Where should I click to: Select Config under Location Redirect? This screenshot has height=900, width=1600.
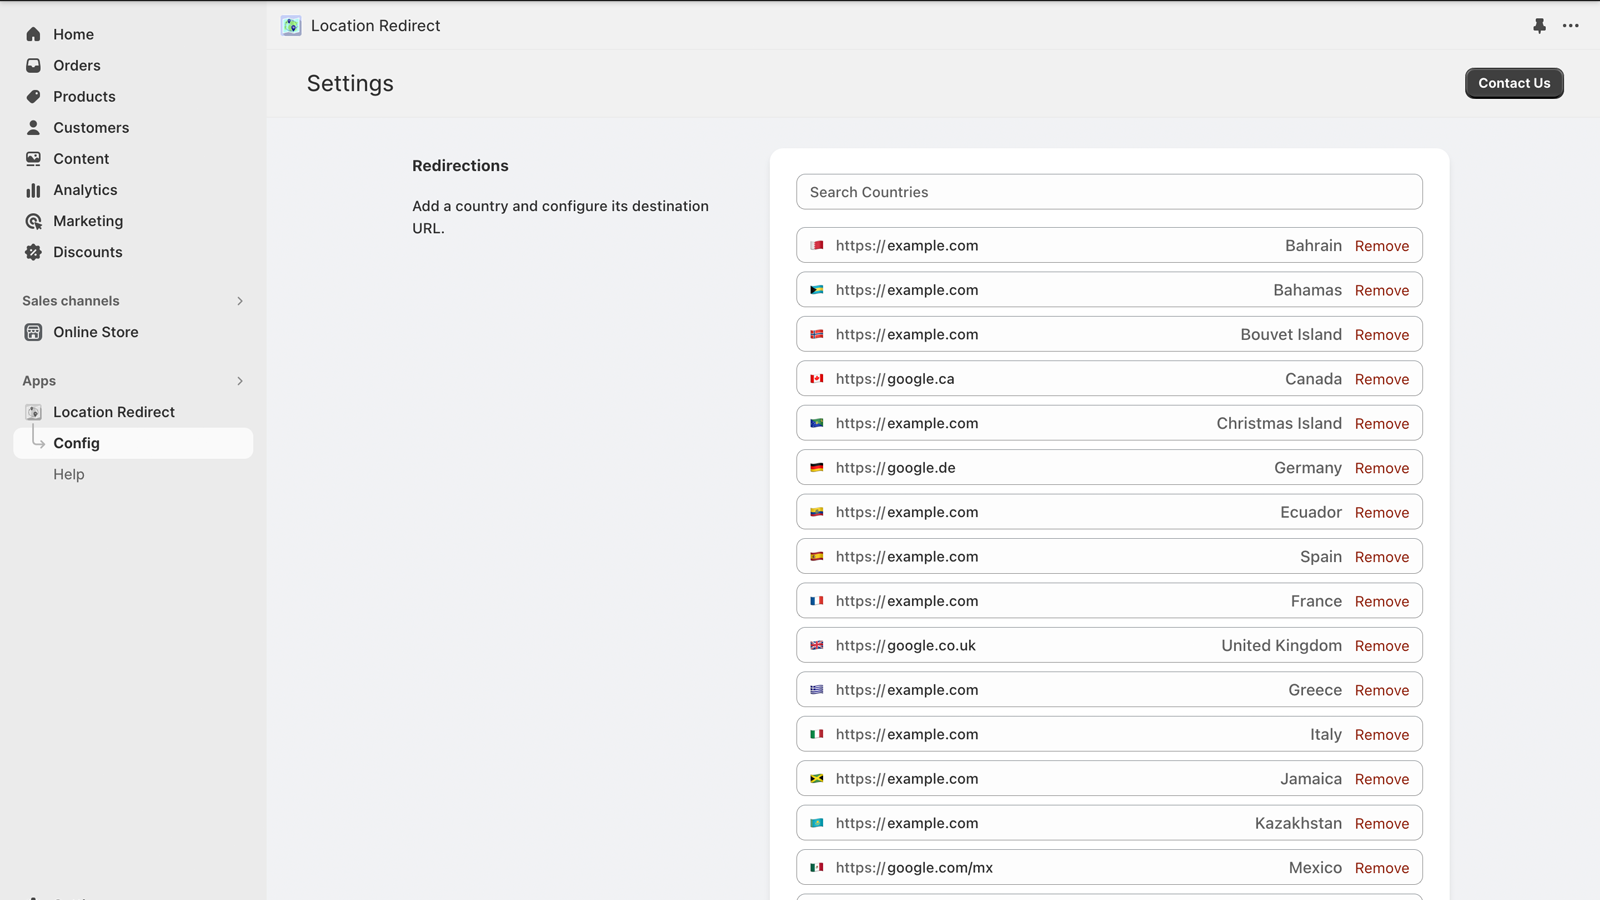(77, 443)
